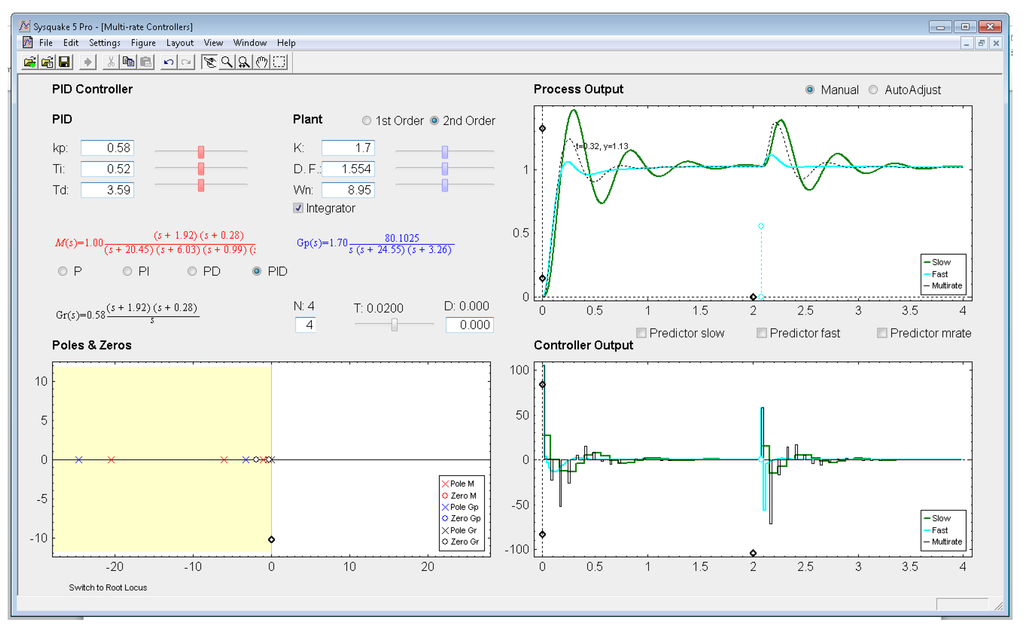Click the Open file toolbar icon

pos(31,62)
